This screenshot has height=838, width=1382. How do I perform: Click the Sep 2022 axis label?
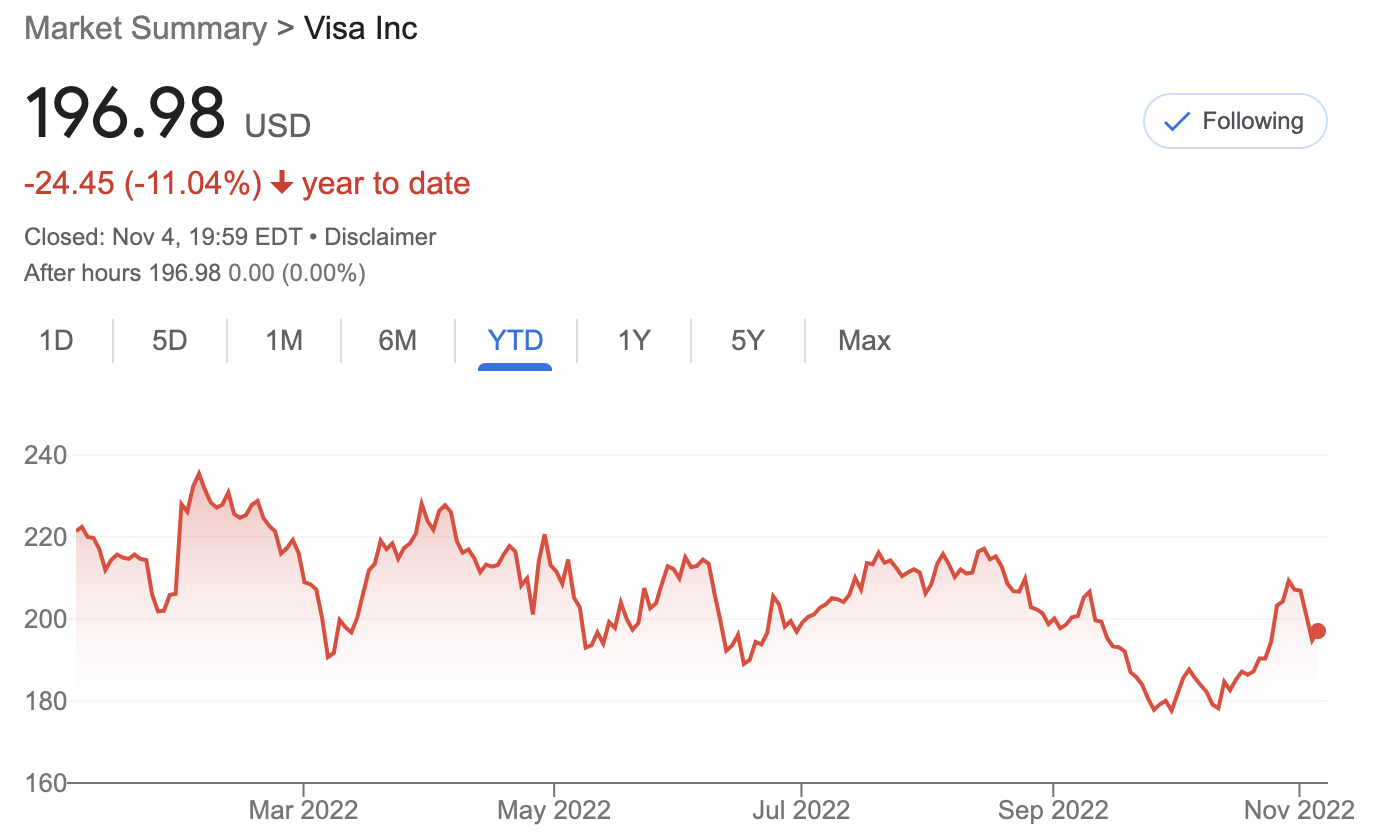[1052, 809]
